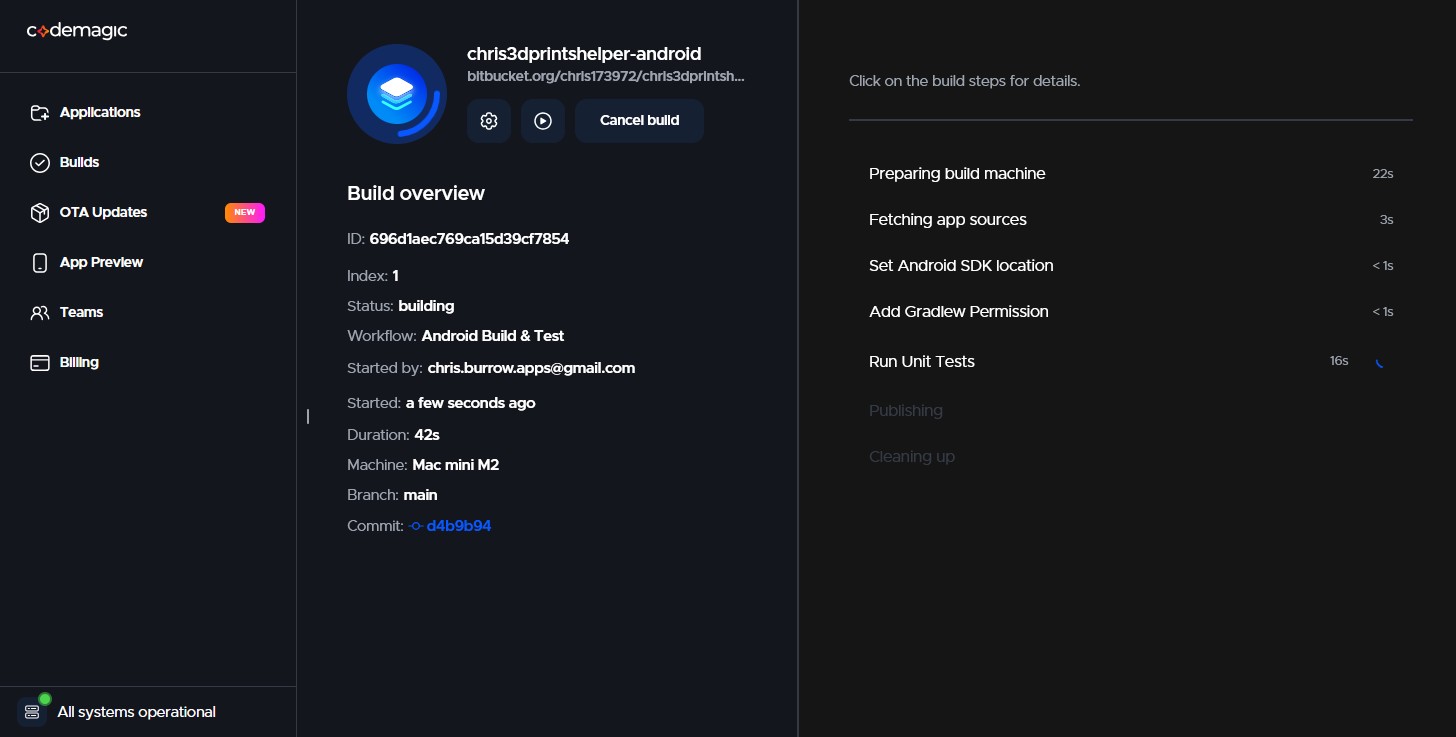Viewport: 1456px width, 737px height.
Task: Click the Billing card icon
Action: [x=40, y=362]
